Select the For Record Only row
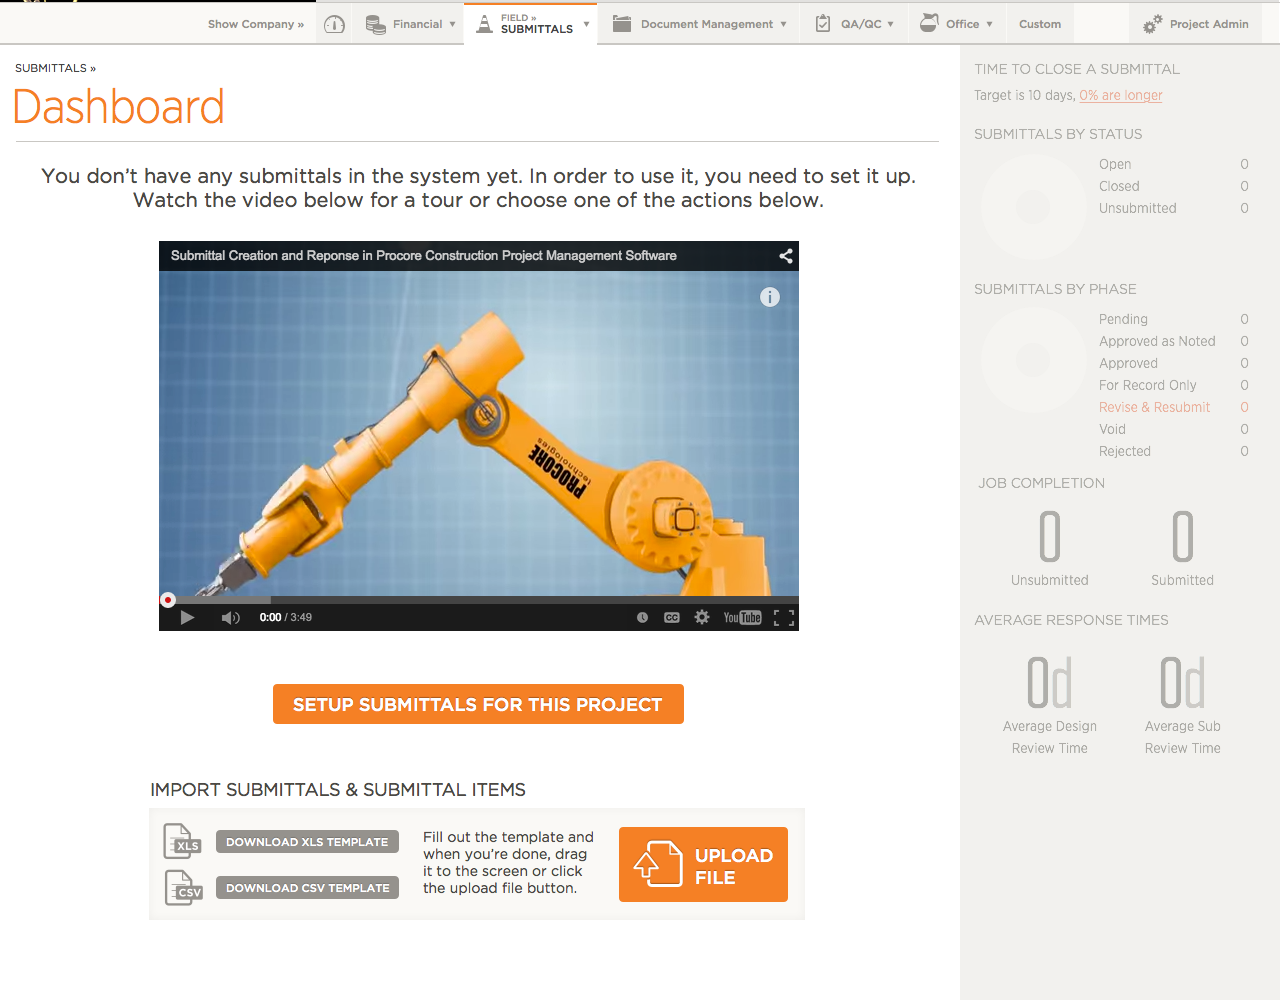 coord(1173,385)
